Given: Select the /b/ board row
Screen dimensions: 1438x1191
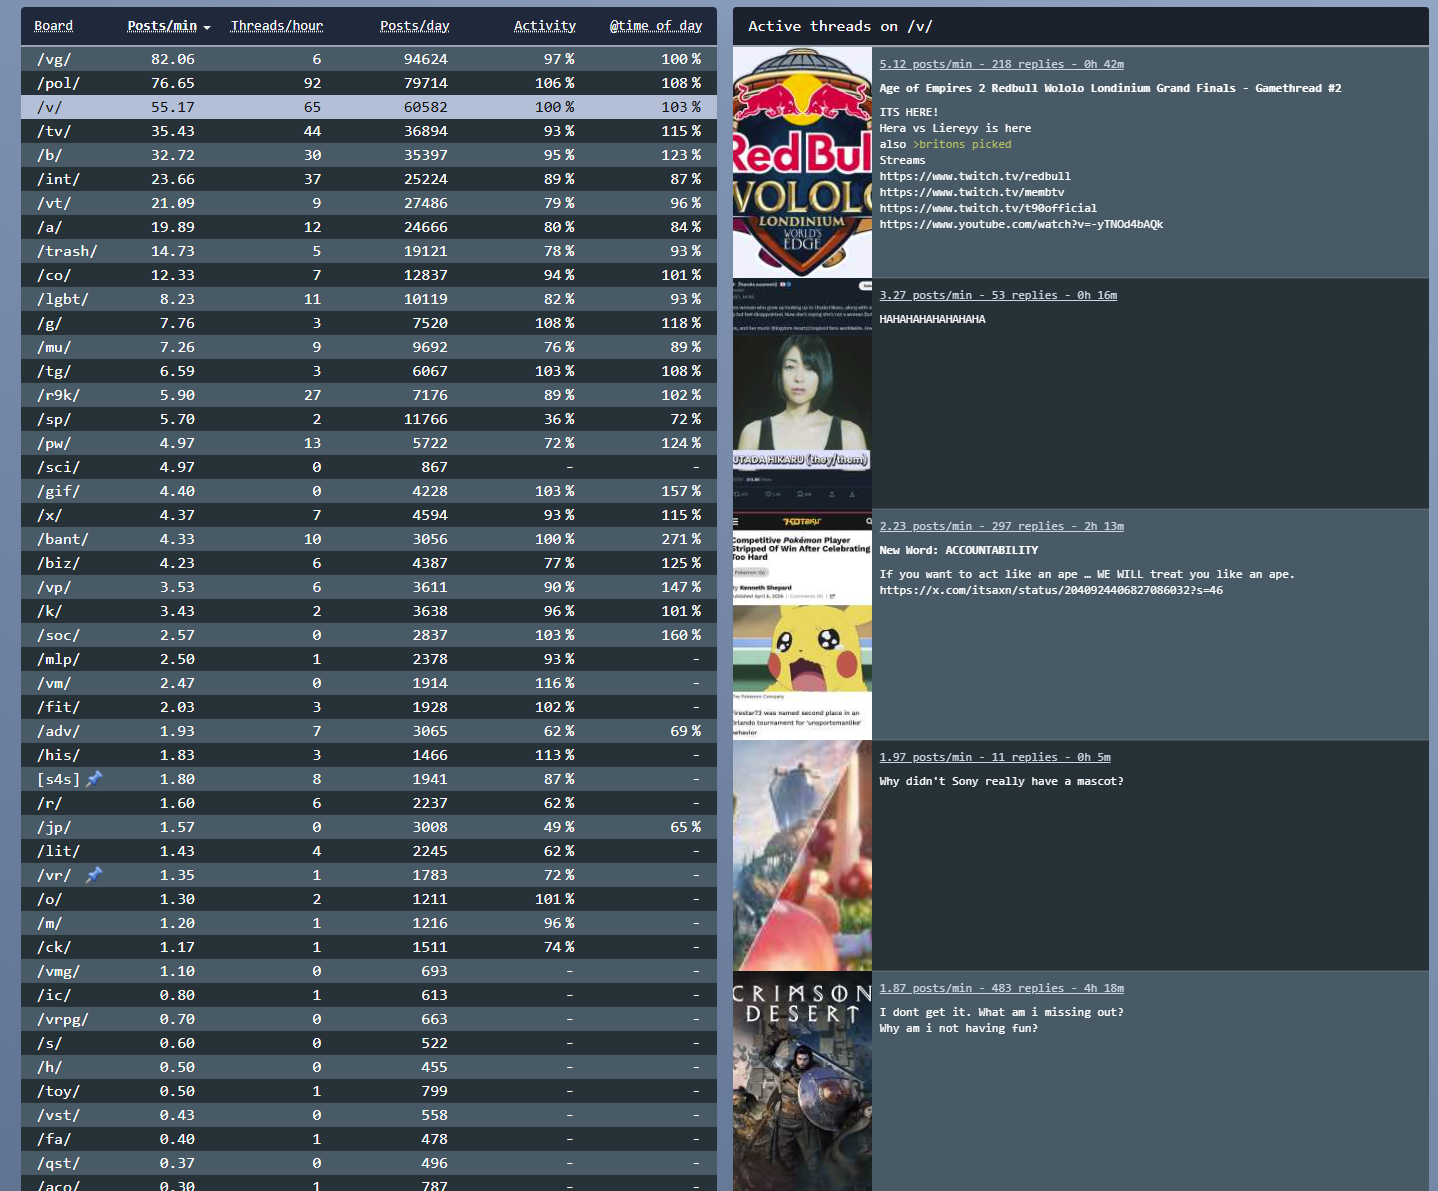Looking at the screenshot, I should point(369,155).
